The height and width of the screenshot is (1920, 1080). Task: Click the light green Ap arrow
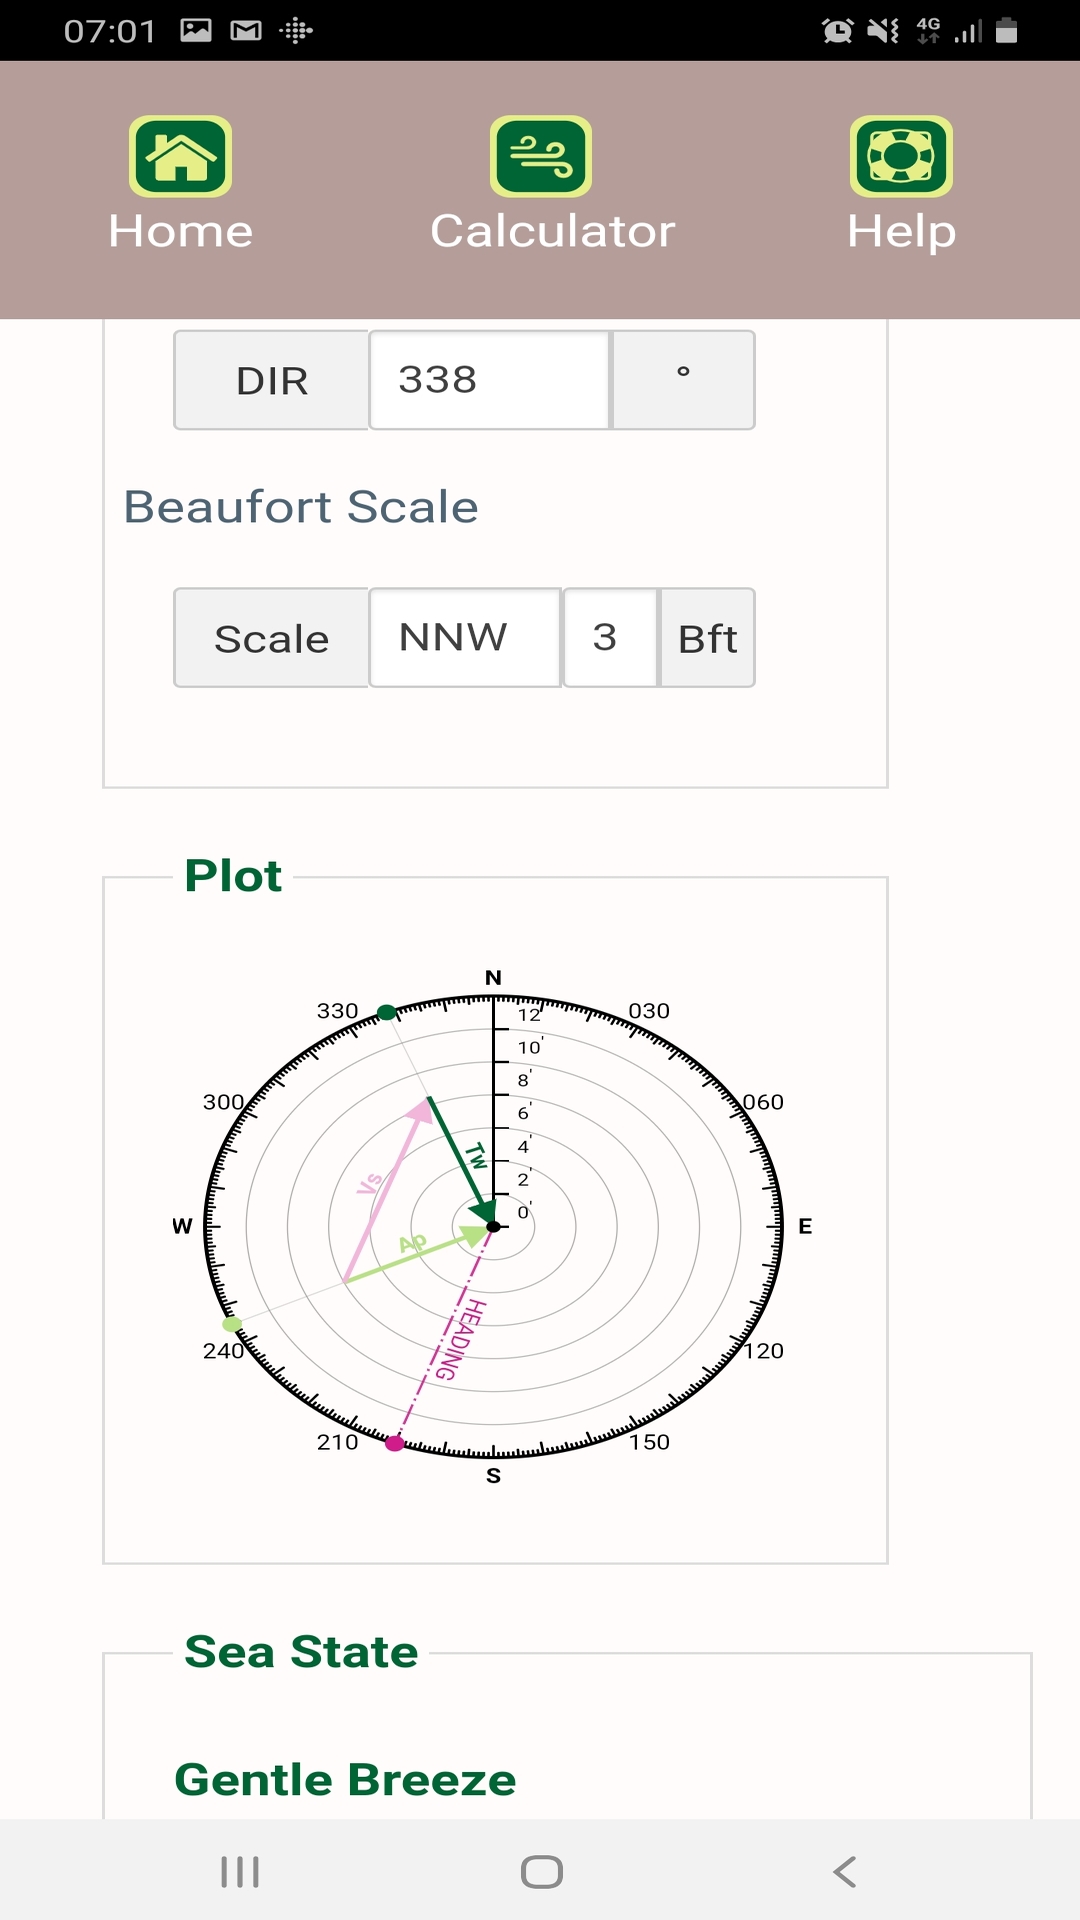tap(415, 1245)
